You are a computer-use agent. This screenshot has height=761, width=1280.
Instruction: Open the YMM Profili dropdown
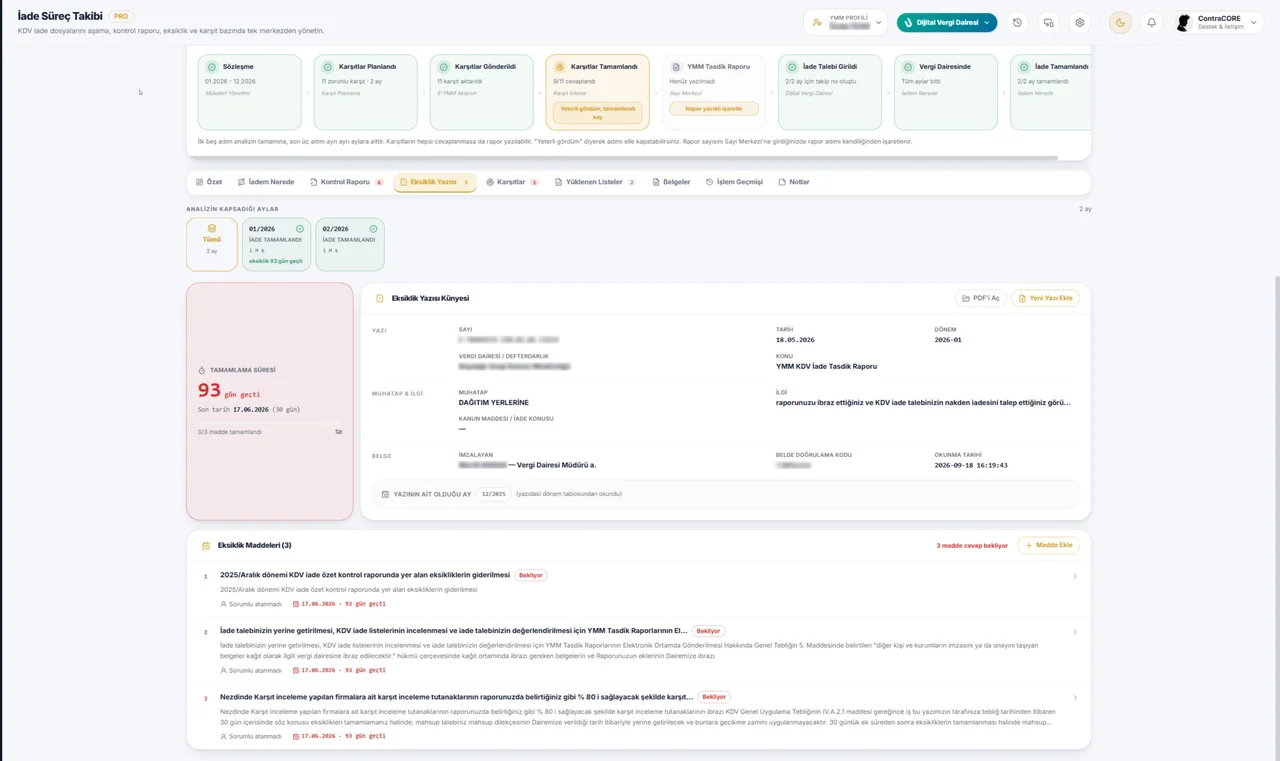pos(846,22)
